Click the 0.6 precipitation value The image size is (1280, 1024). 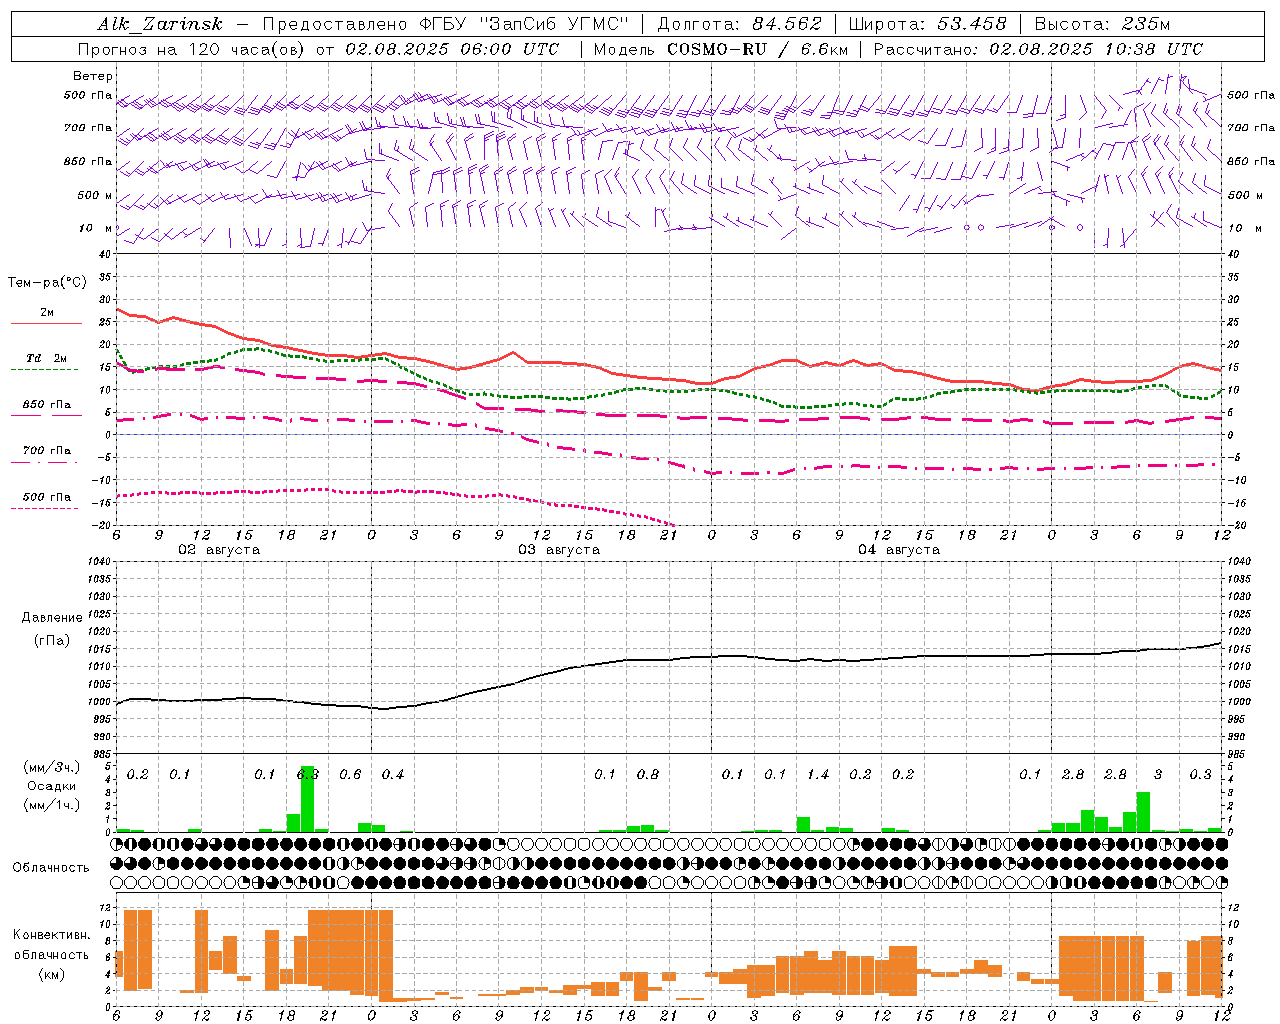click(x=350, y=774)
